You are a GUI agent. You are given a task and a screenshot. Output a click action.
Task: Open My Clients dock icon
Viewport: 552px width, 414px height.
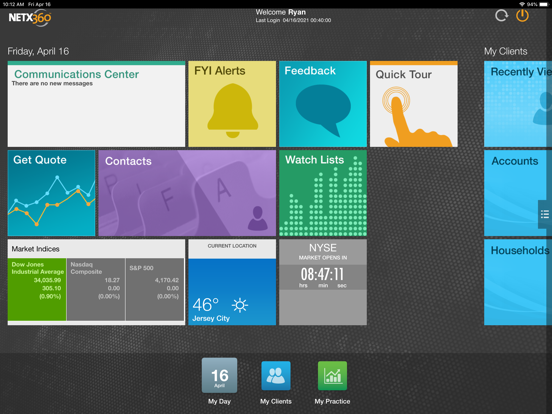(276, 376)
